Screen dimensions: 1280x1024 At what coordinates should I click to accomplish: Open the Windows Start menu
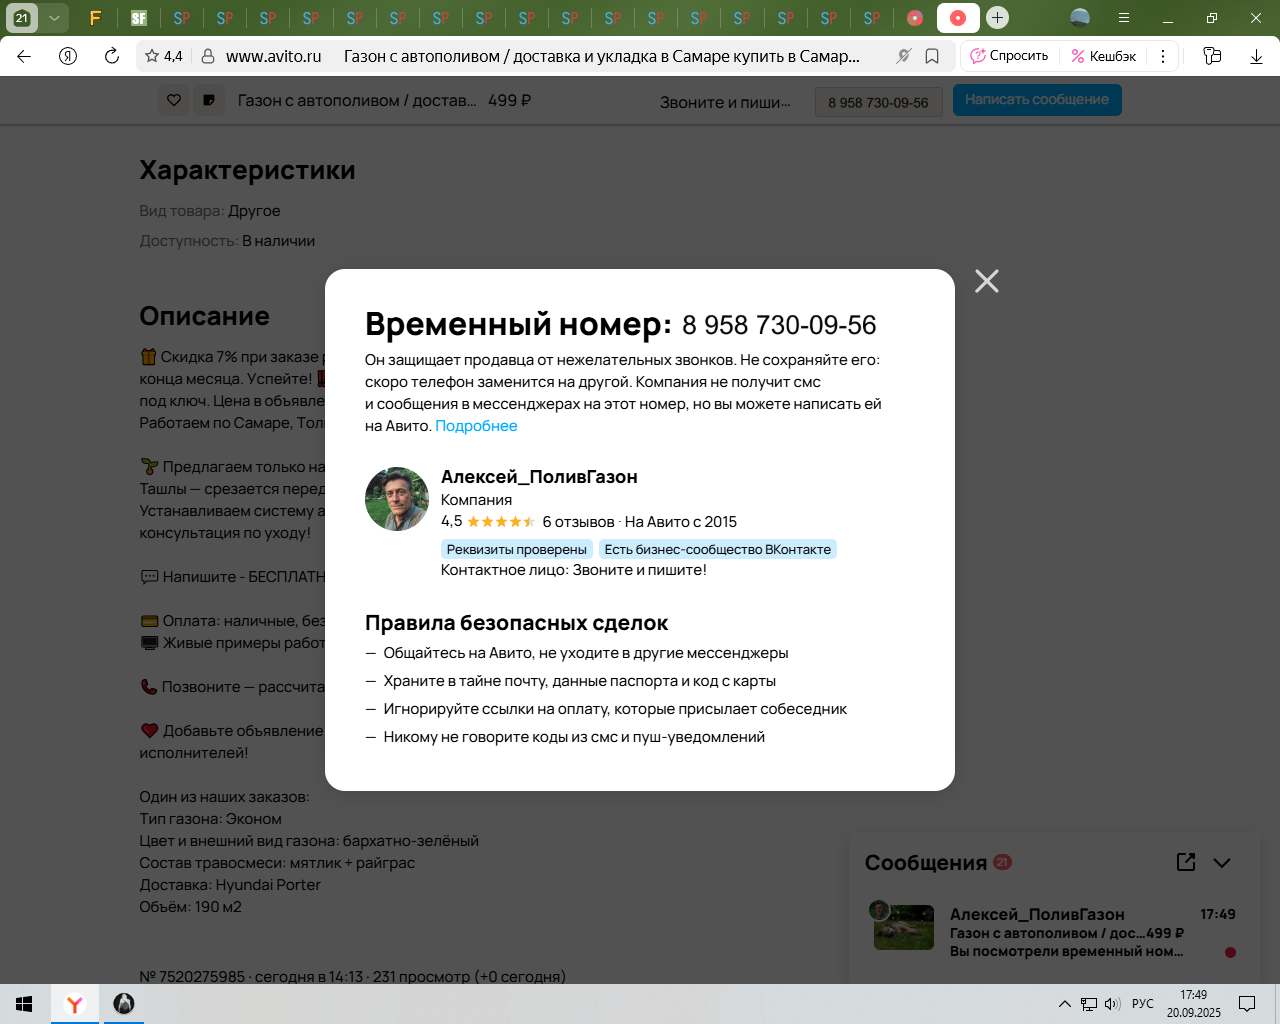pos(24,1004)
